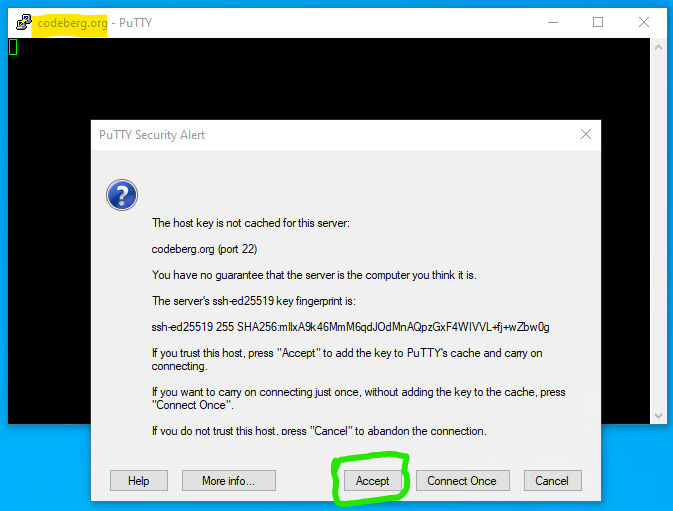Click the blue question mark icon
673x511 pixels.
122,195
